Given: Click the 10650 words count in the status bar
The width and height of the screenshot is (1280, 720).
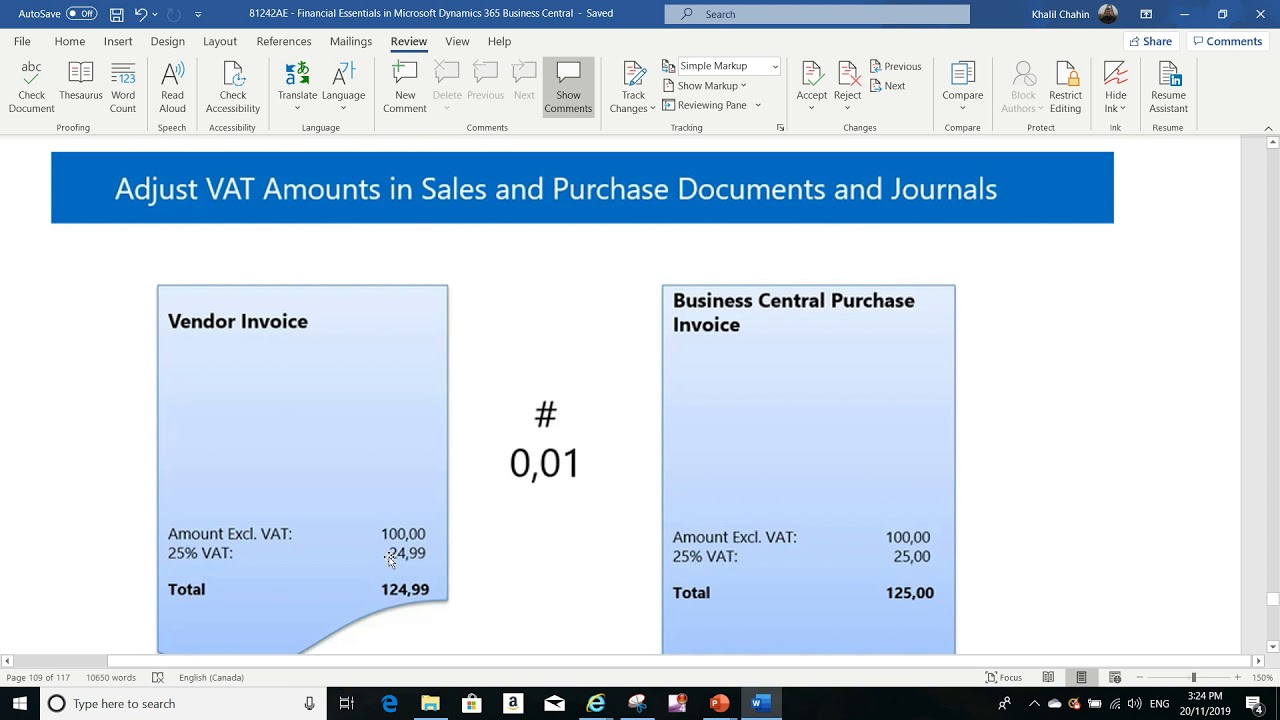Looking at the screenshot, I should click(110, 678).
